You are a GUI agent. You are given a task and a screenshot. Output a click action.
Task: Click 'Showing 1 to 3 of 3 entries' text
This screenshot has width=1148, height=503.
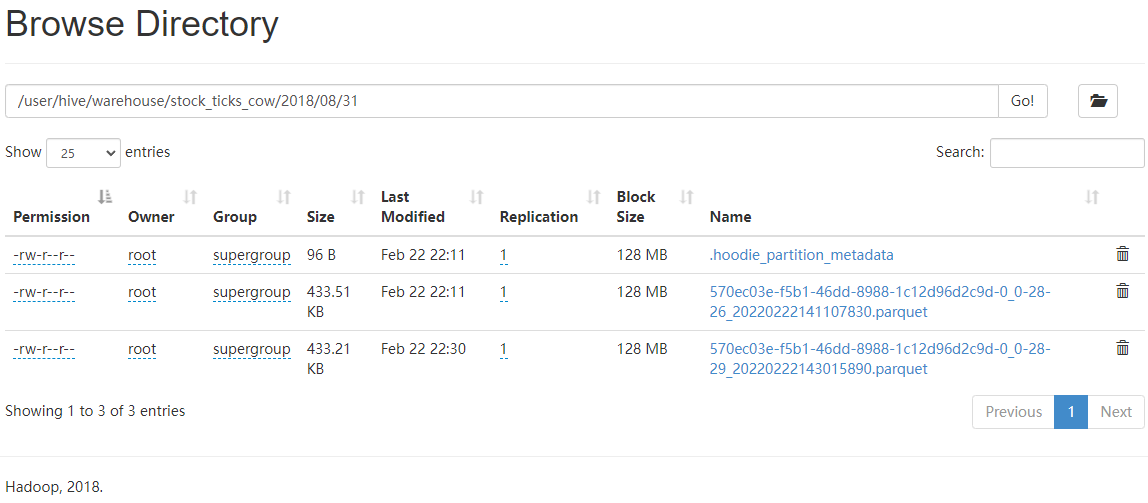tap(95, 411)
